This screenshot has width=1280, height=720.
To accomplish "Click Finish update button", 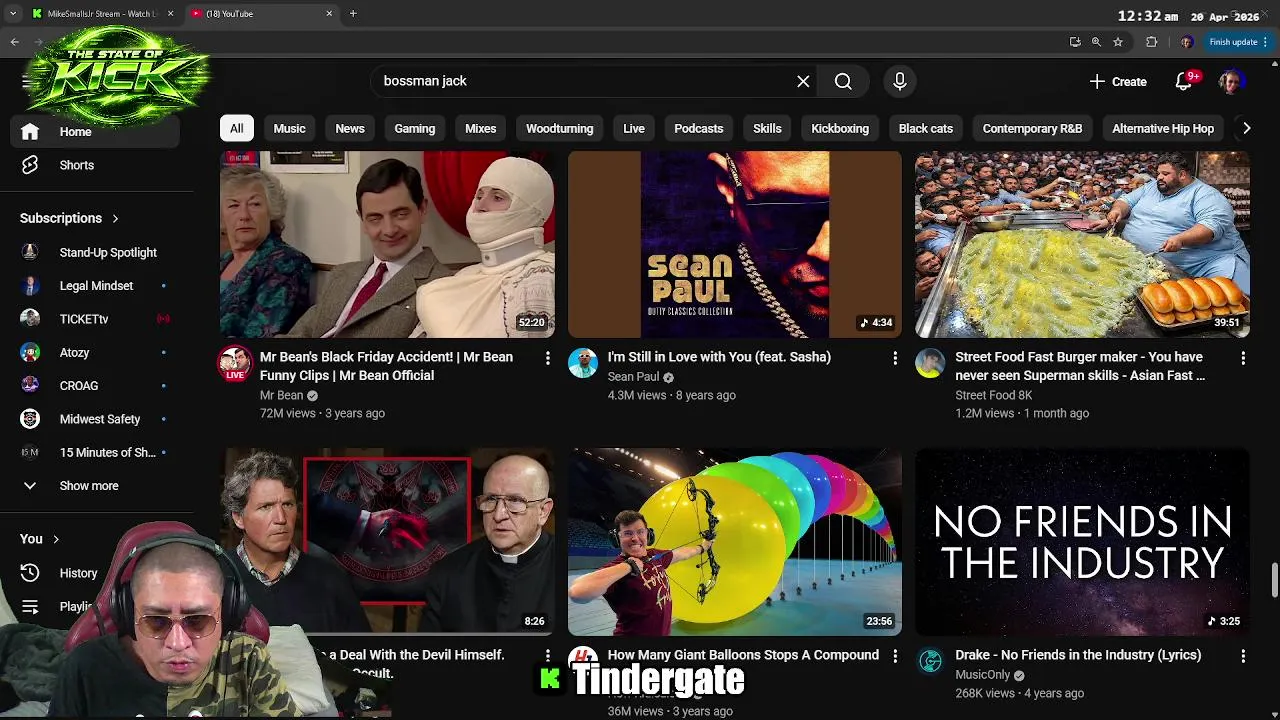I will 1238,42.
